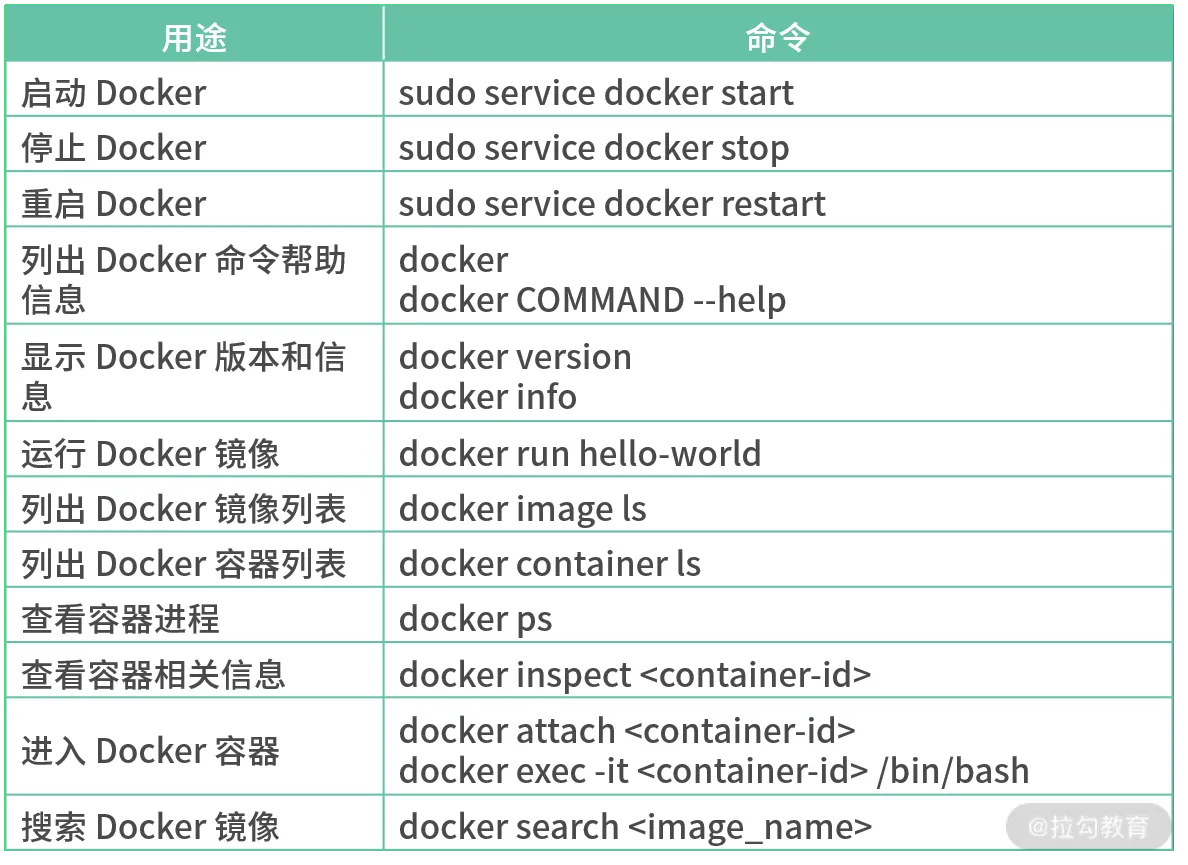Image resolution: width=1188 pixels, height=865 pixels.
Task: Select the docker image ls command
Action: 523,509
